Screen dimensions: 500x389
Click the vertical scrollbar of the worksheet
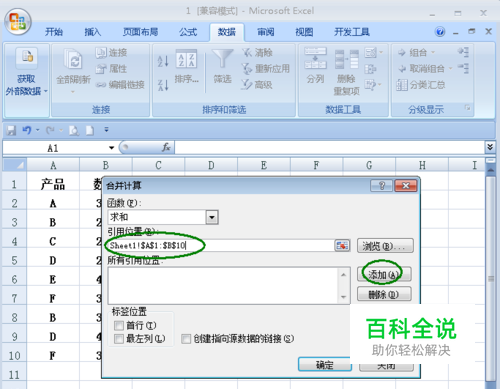[490, 277]
